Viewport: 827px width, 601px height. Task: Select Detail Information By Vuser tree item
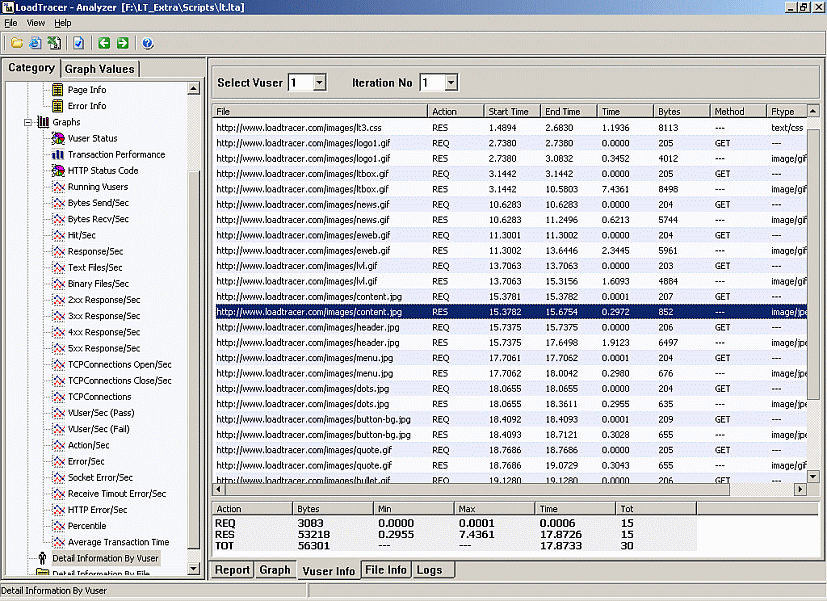coord(105,558)
